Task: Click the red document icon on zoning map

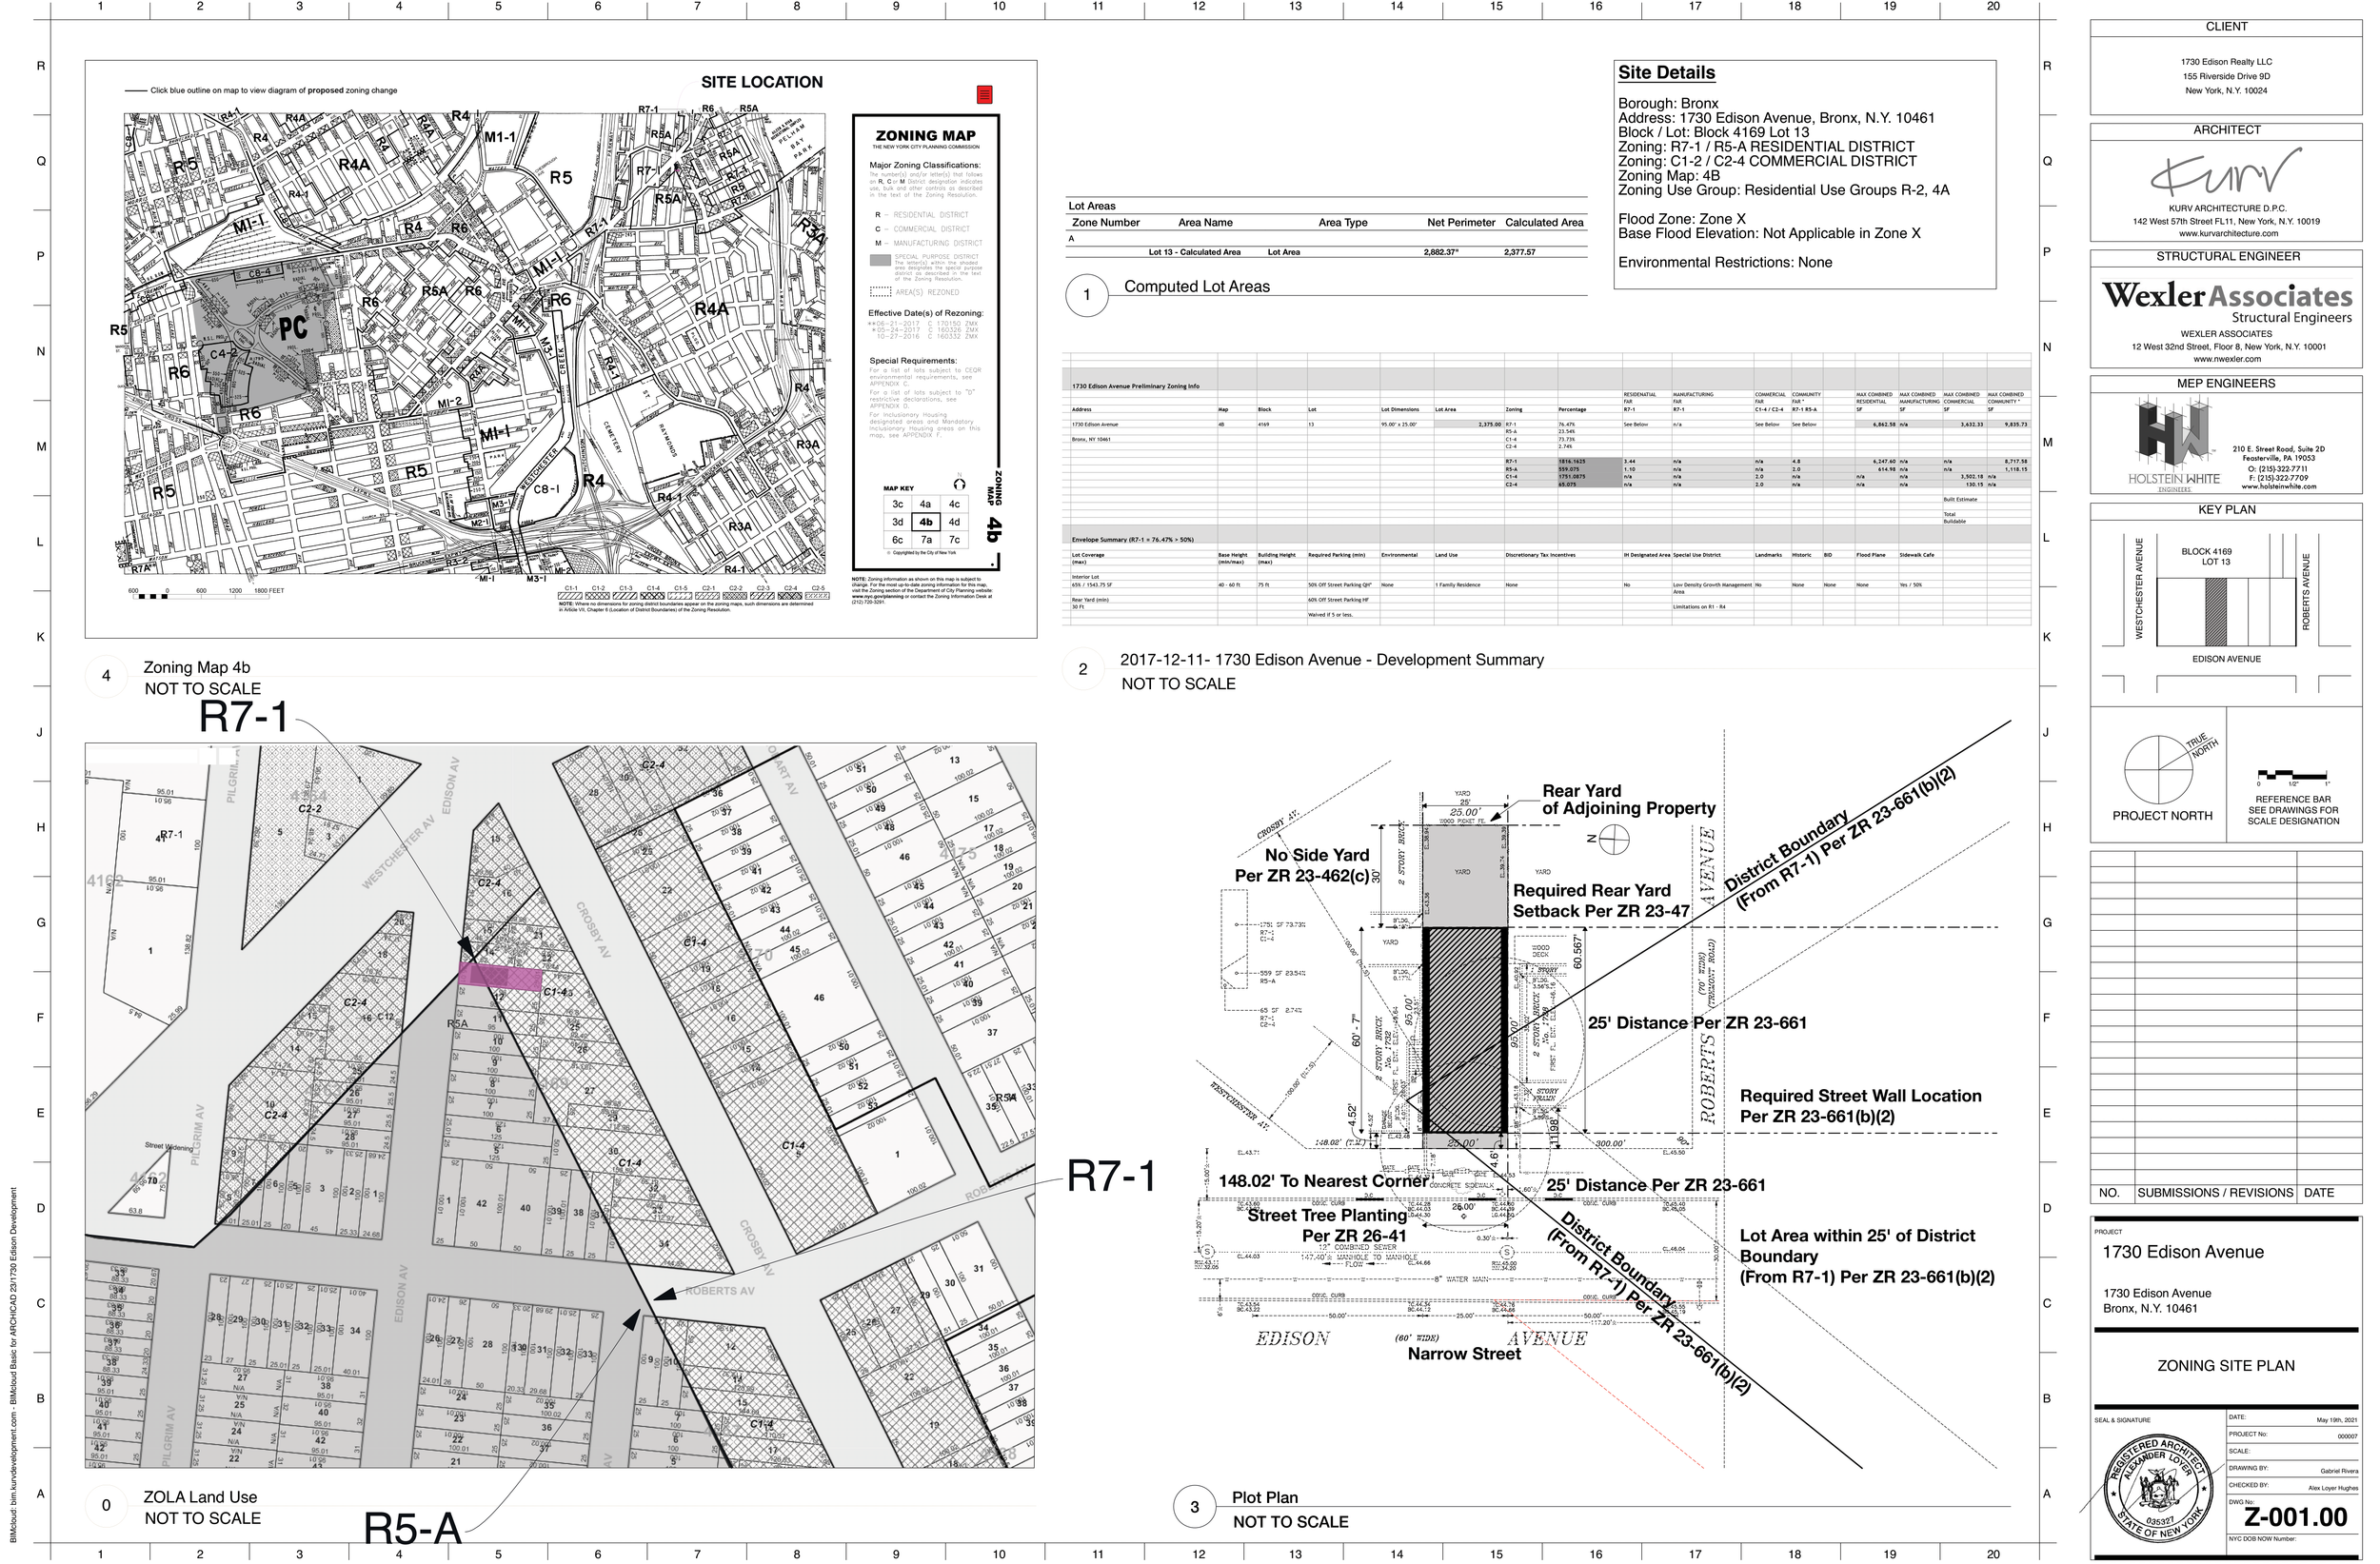Action: (984, 95)
